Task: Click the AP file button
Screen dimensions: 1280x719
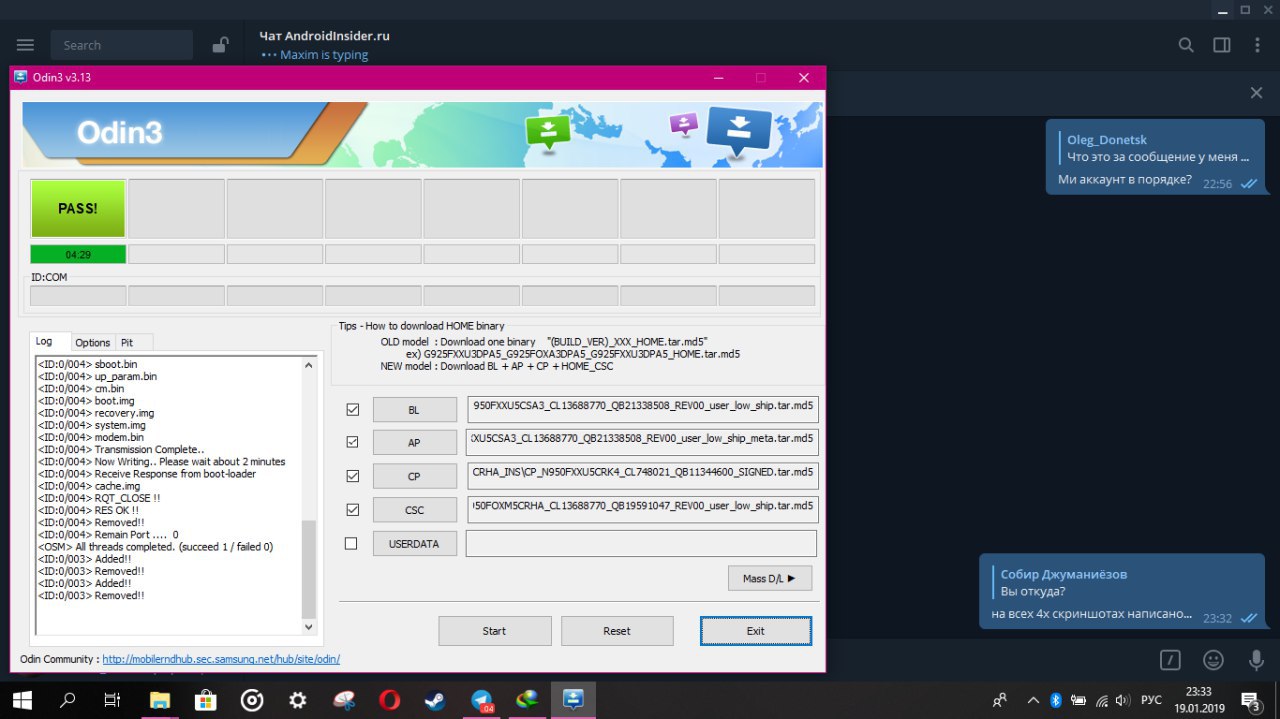Action: pyautogui.click(x=415, y=443)
